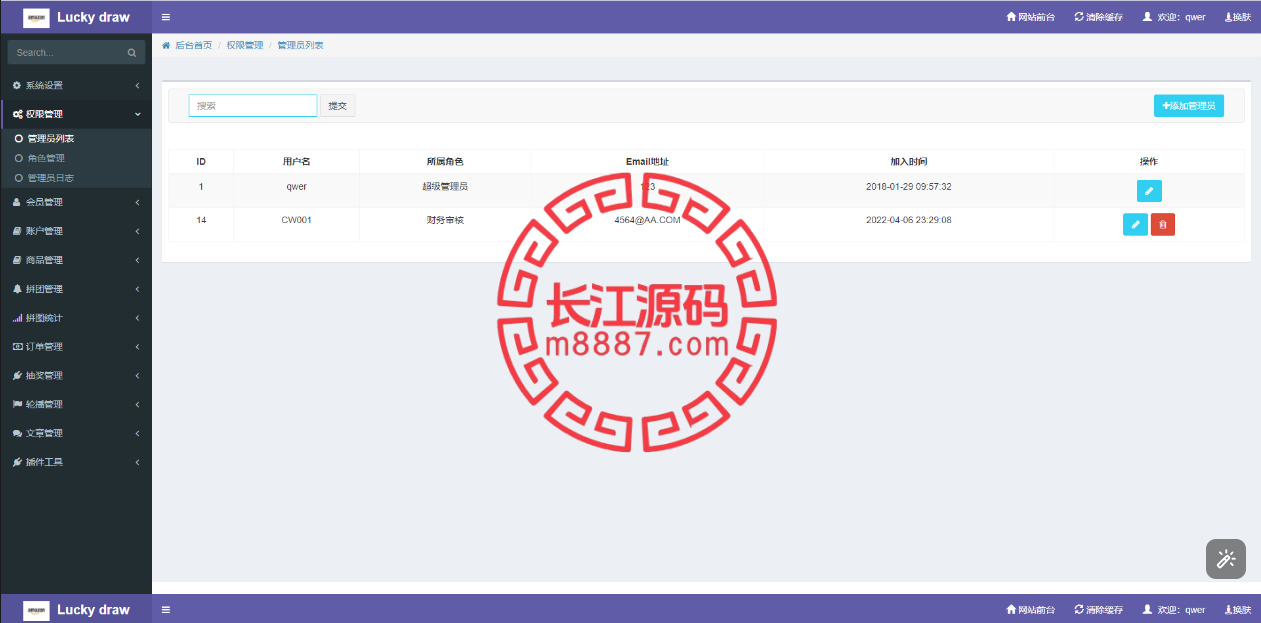This screenshot has width=1261, height=623.
Task: Toggle sidebar via top header hamburger icon
Action: [166, 17]
